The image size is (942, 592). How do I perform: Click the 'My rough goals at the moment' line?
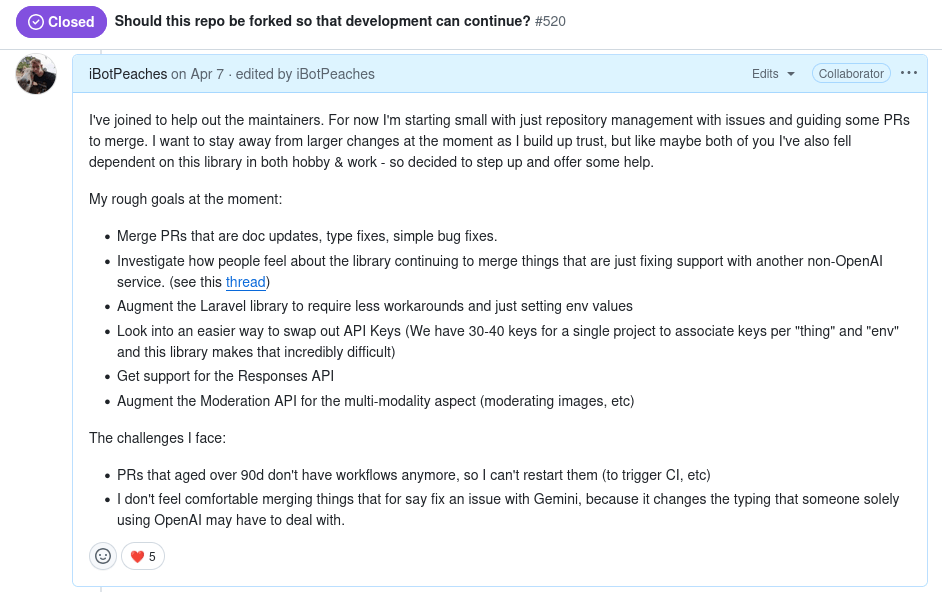[x=185, y=199]
